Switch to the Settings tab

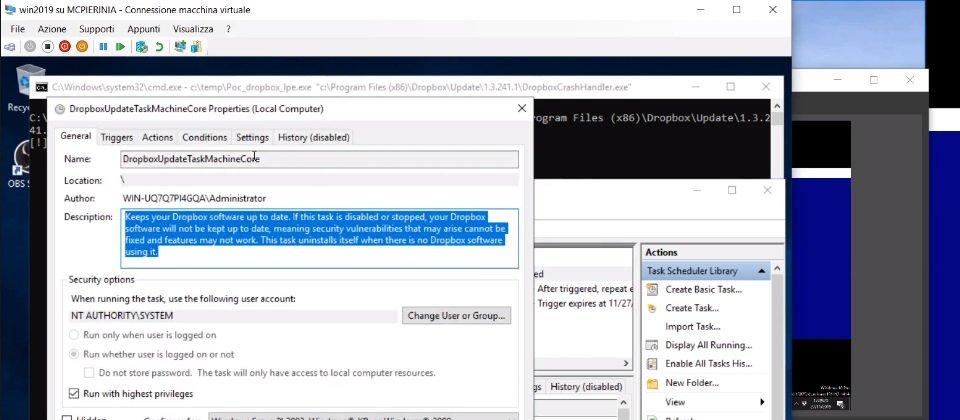[252, 138]
